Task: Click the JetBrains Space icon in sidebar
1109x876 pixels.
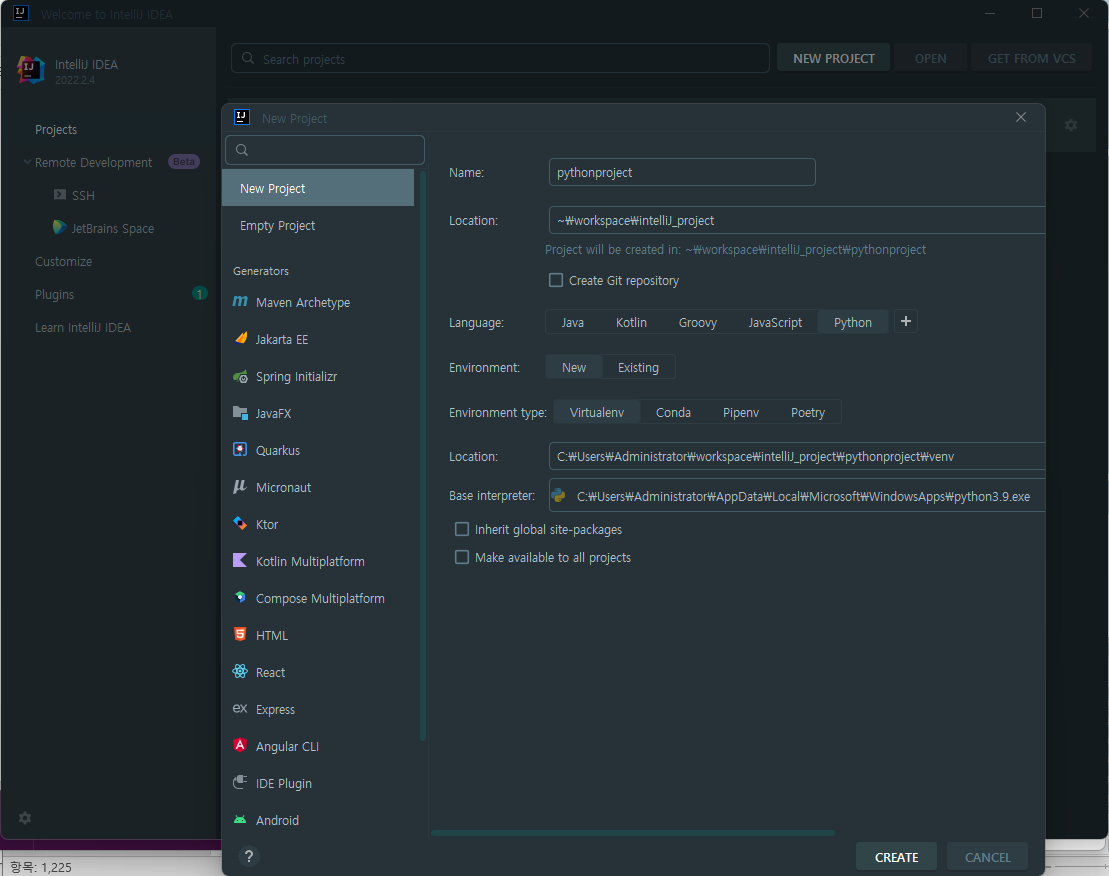Action: pyautogui.click(x=60, y=227)
